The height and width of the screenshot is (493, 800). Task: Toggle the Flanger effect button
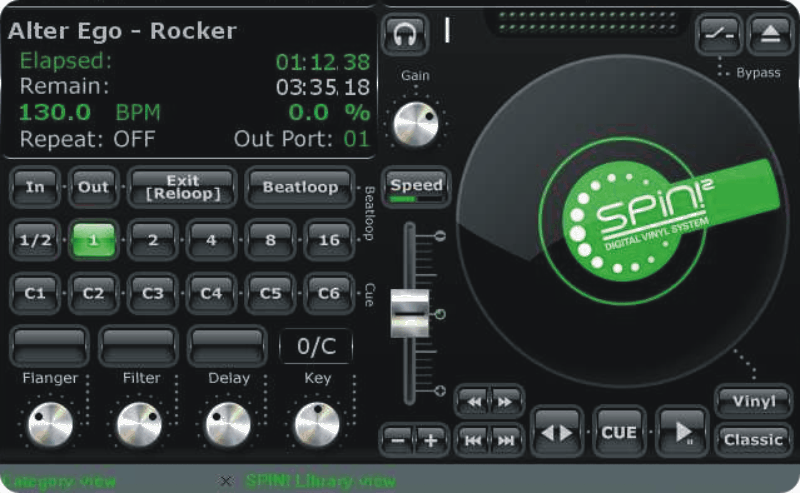coord(49,346)
